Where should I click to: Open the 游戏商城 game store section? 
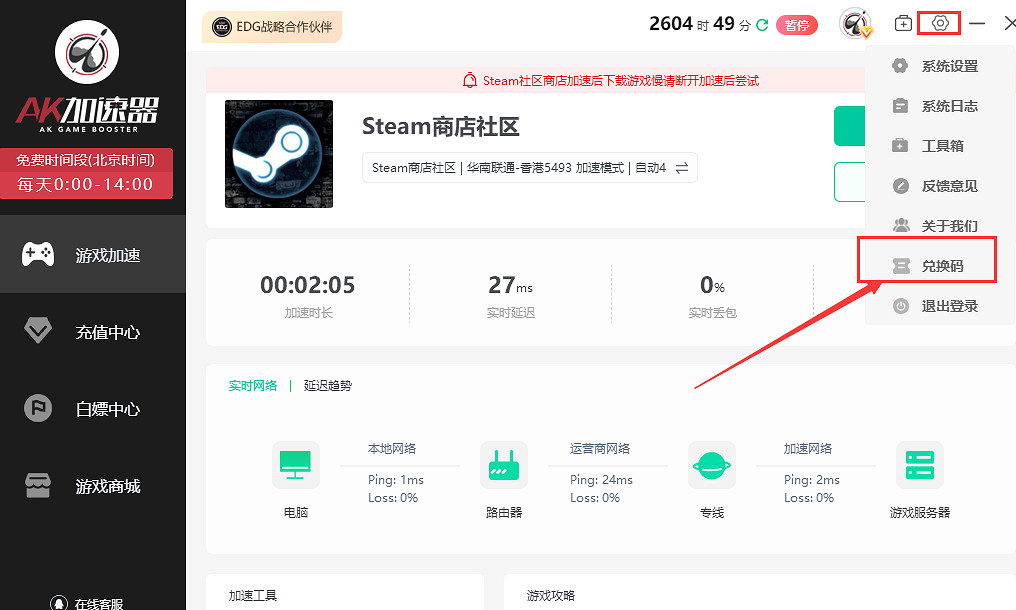pyautogui.click(x=92, y=486)
